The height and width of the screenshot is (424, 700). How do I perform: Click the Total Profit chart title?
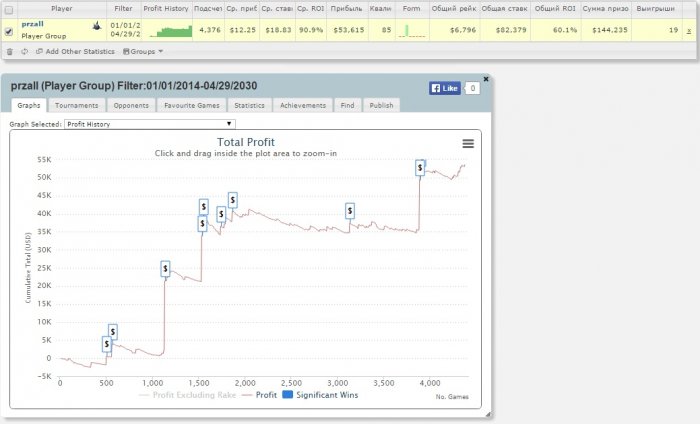point(246,142)
